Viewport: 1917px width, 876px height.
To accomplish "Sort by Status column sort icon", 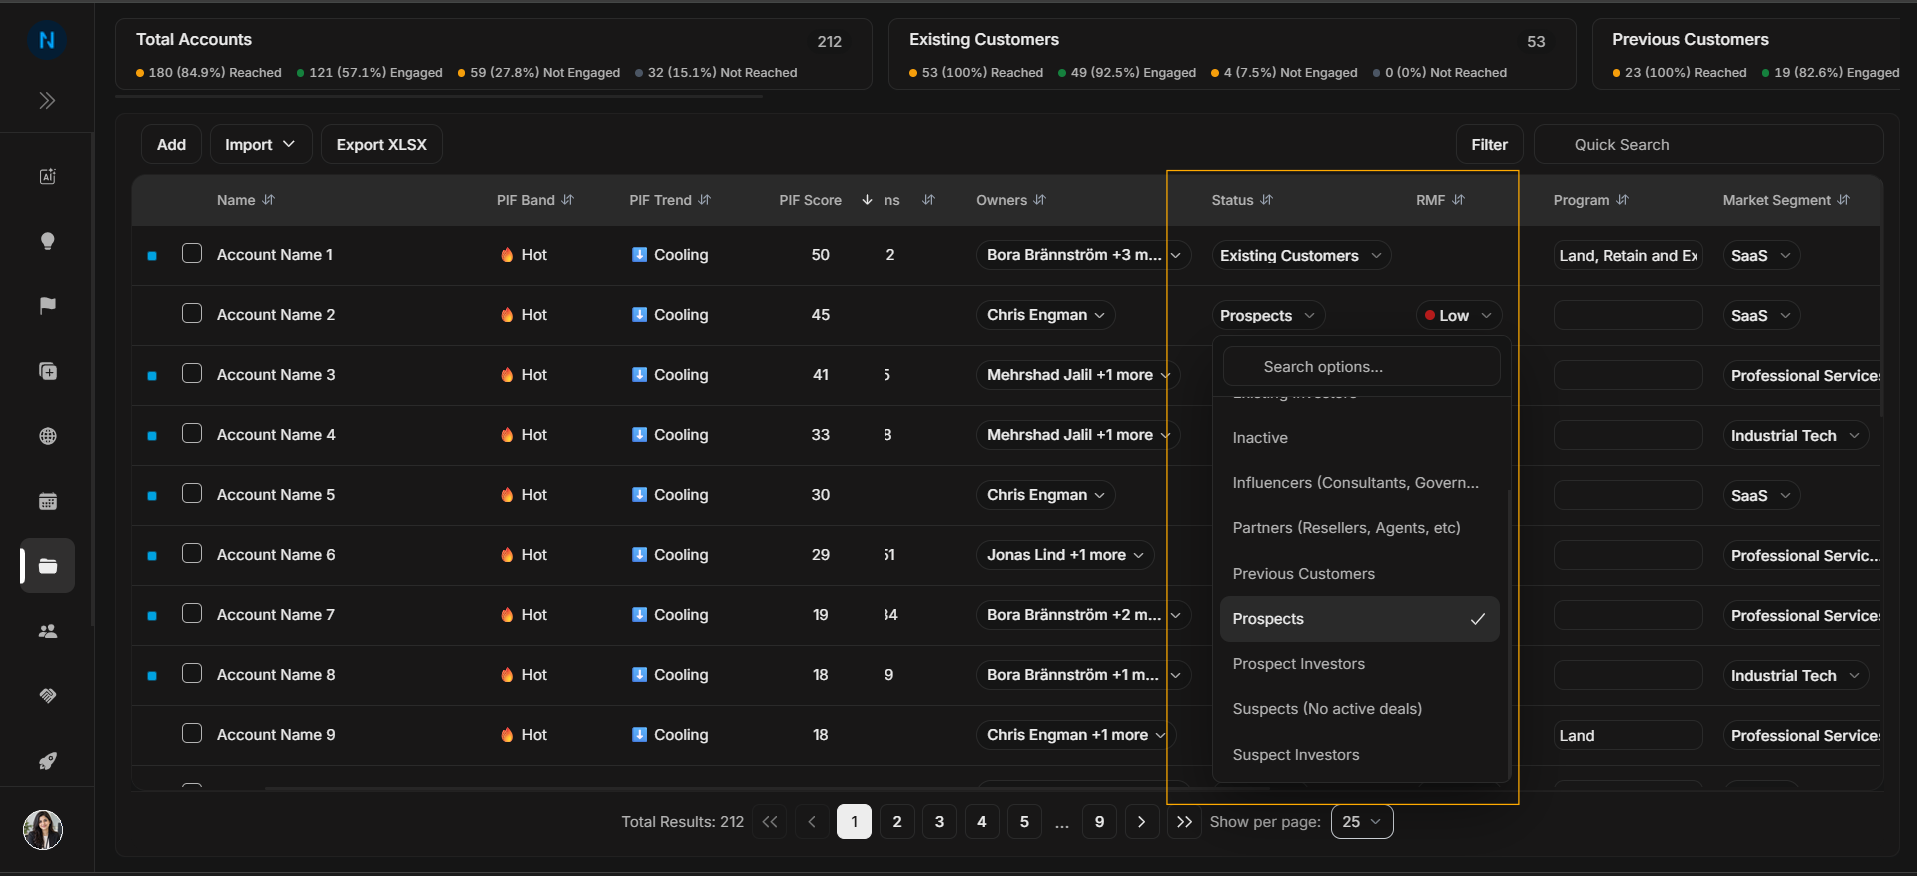I will pyautogui.click(x=1267, y=200).
